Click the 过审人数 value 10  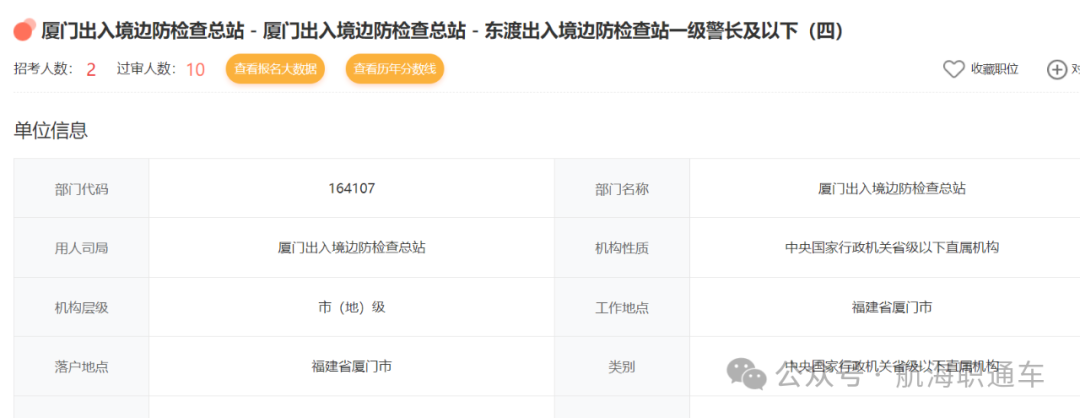196,70
